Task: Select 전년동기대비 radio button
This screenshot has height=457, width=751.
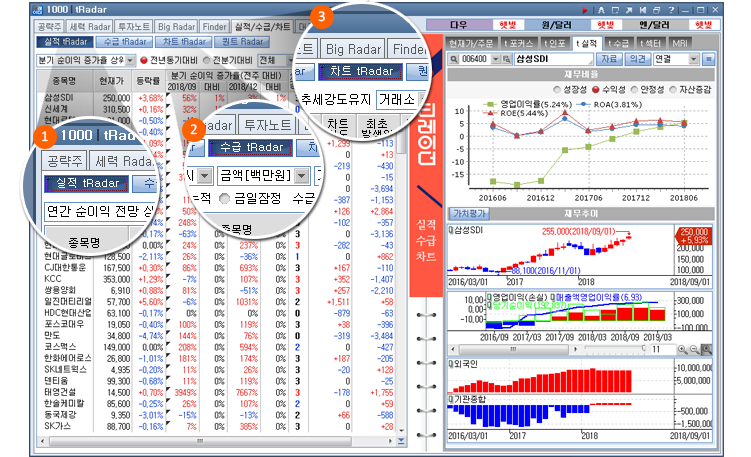Action: coord(144,60)
